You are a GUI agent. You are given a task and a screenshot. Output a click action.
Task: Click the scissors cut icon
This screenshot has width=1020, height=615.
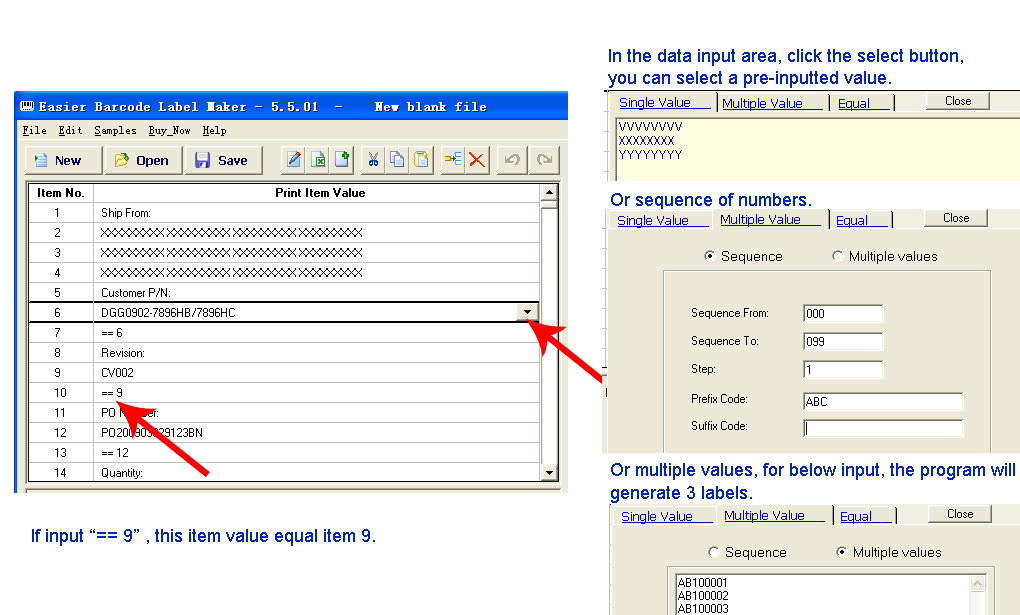coord(373,160)
